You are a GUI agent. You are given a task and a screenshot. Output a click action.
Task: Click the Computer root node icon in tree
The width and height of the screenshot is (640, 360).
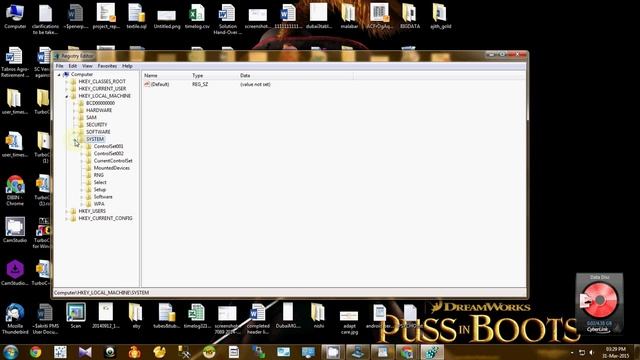point(66,74)
